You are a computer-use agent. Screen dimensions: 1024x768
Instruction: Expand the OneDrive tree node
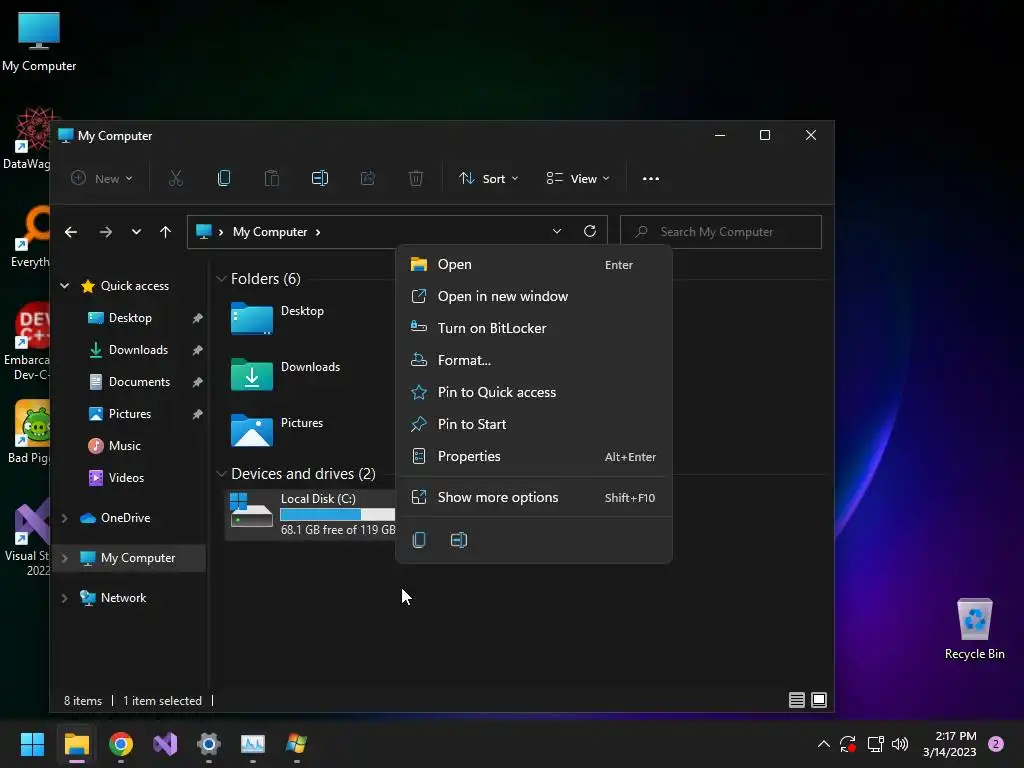pos(65,518)
